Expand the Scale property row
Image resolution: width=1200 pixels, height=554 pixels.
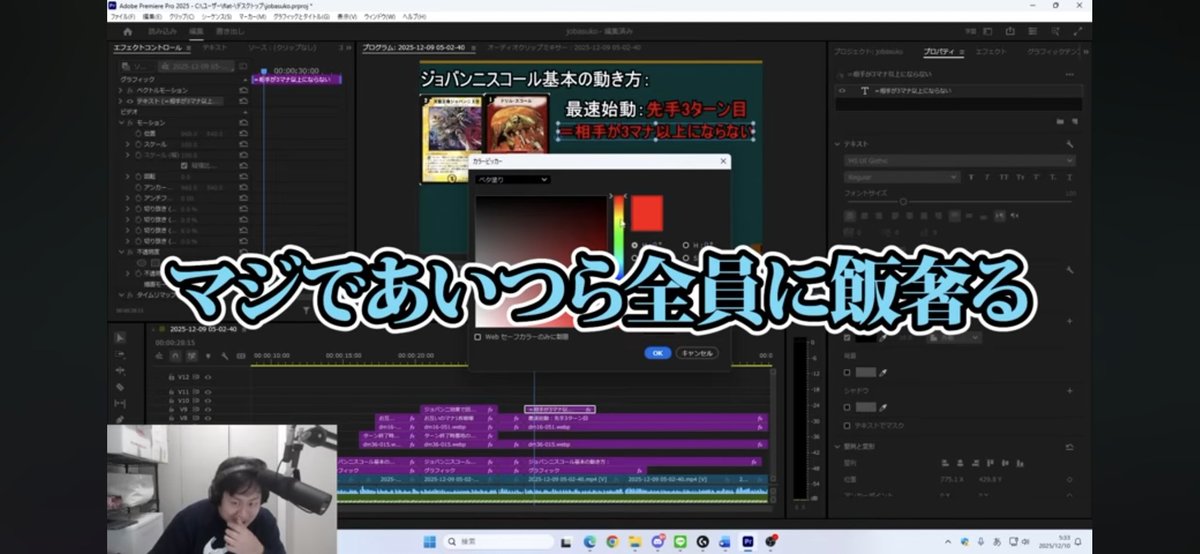tap(128, 144)
